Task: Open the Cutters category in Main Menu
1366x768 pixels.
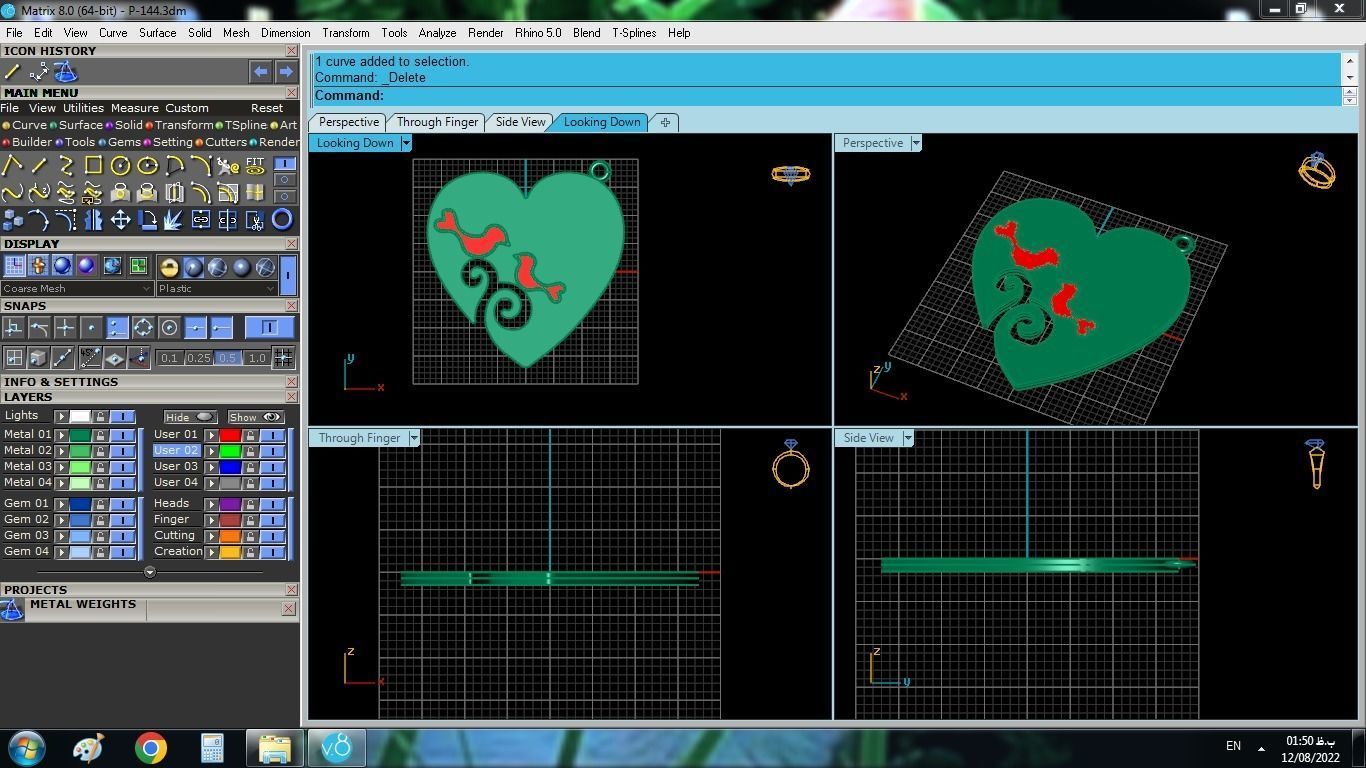Action: pos(222,142)
